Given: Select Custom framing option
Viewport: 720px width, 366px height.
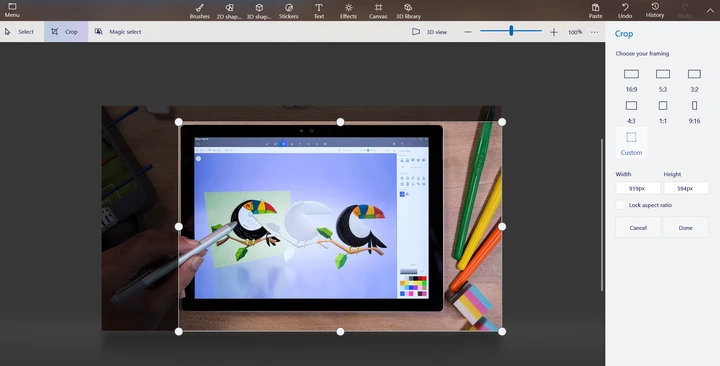Looking at the screenshot, I should 631,143.
